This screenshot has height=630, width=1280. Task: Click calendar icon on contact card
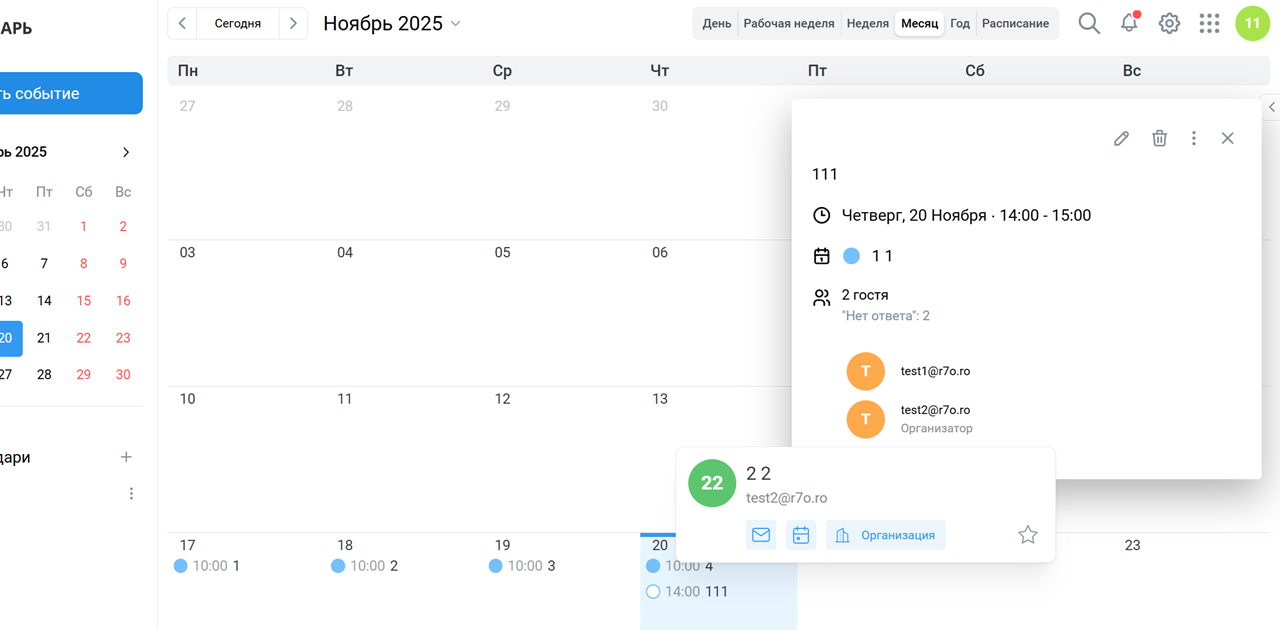click(x=801, y=535)
